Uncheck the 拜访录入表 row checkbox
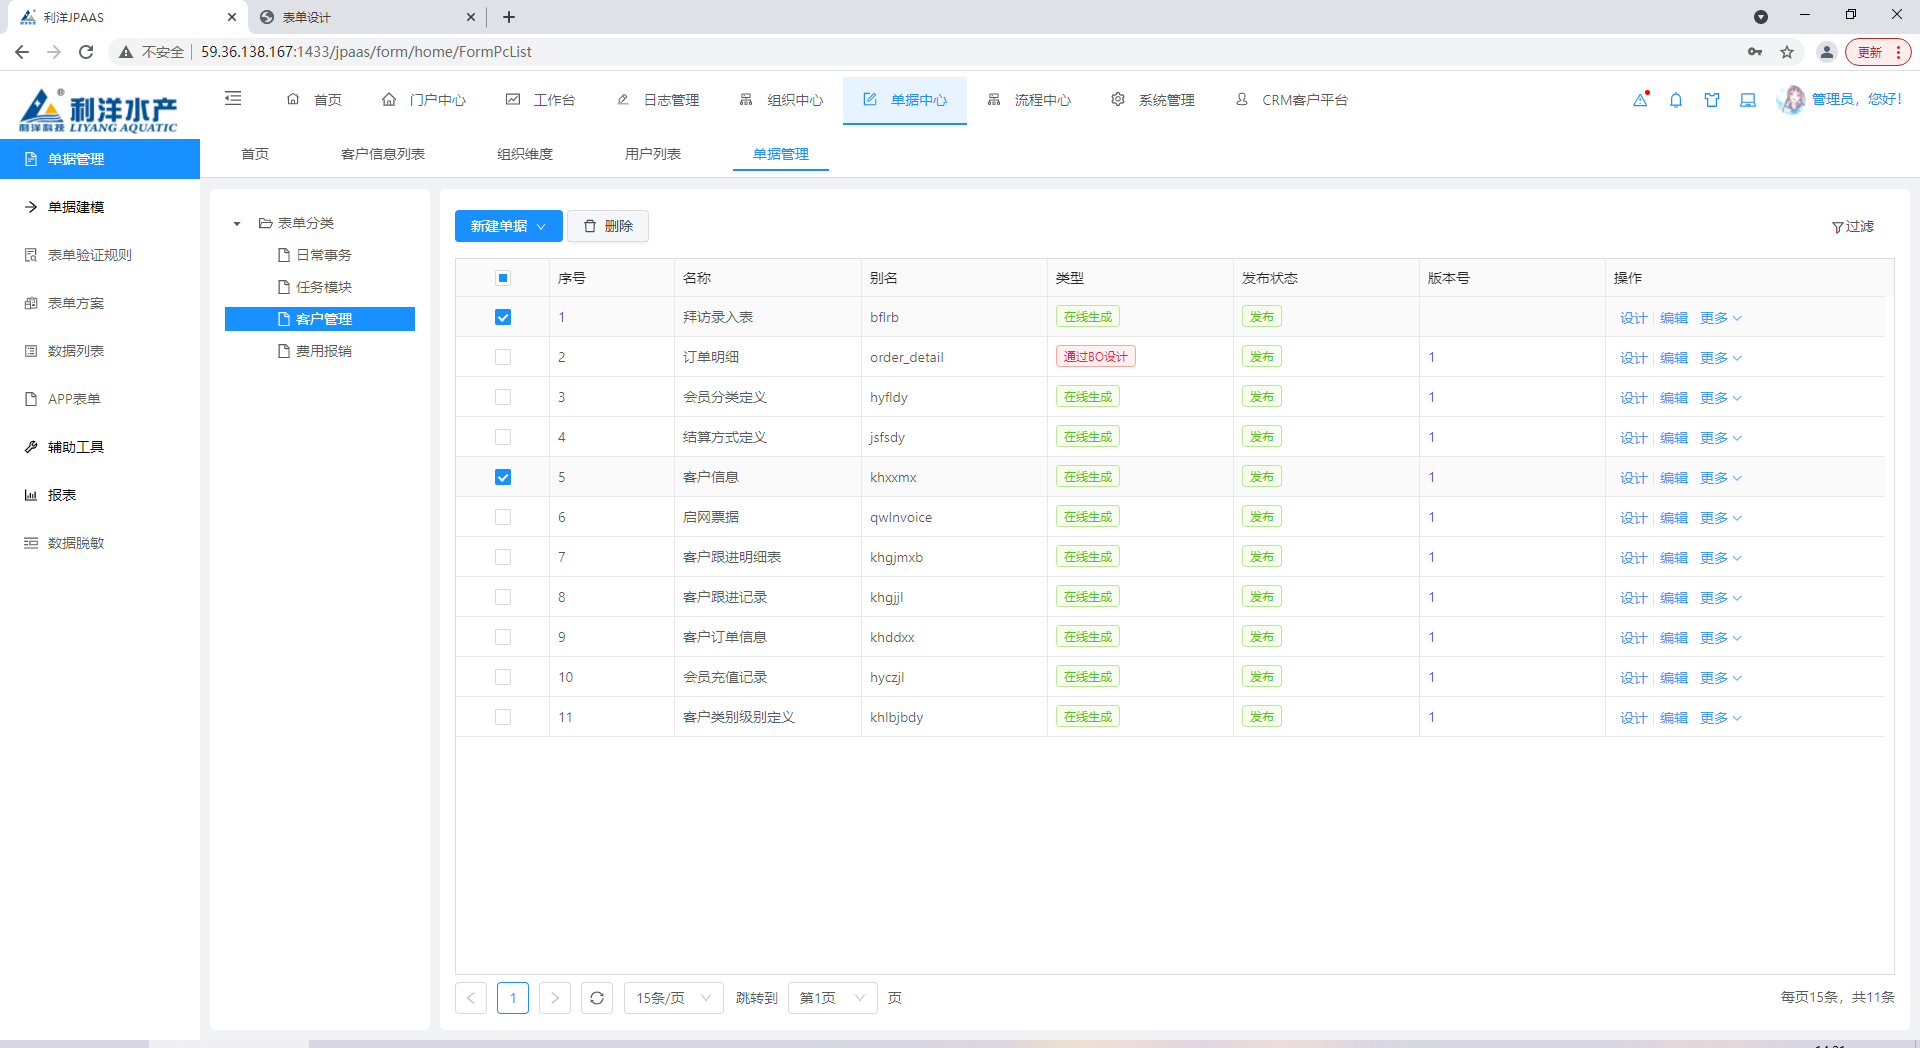 (503, 317)
